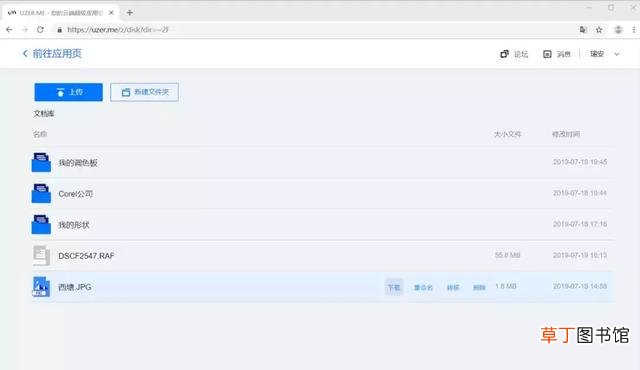Click the browser forward arrow

[25, 30]
